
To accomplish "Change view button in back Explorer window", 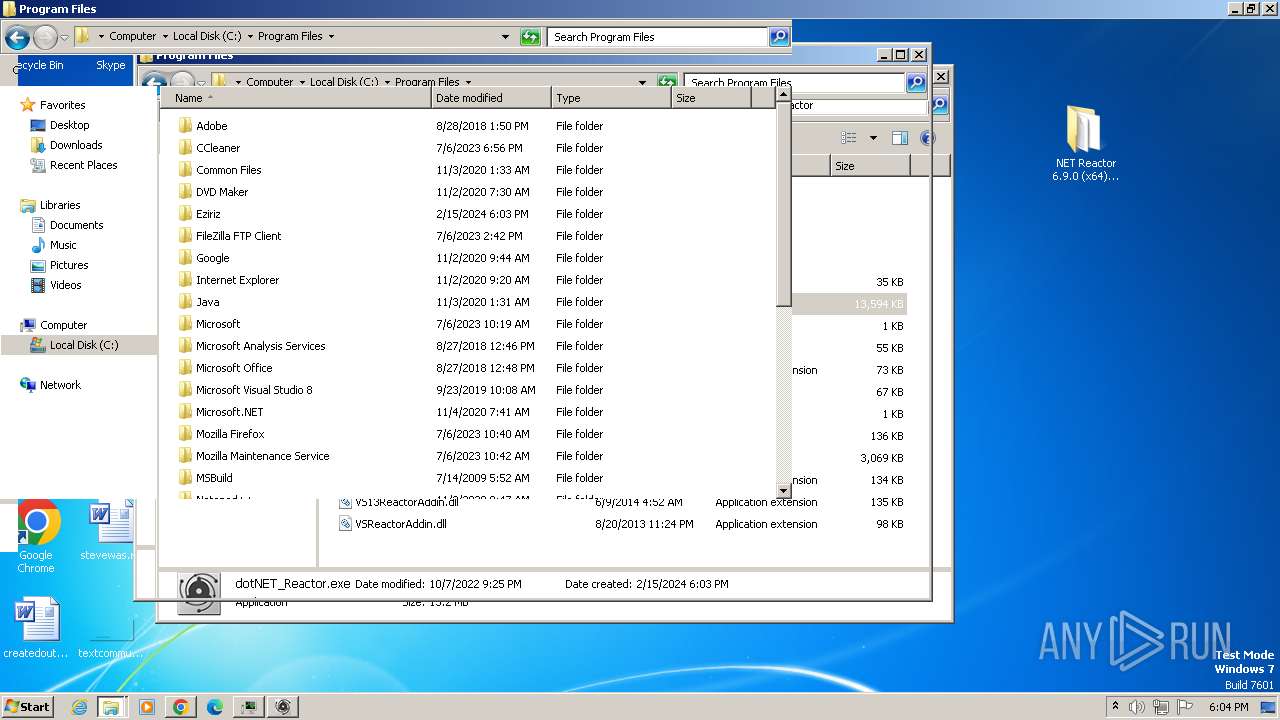I will point(849,138).
